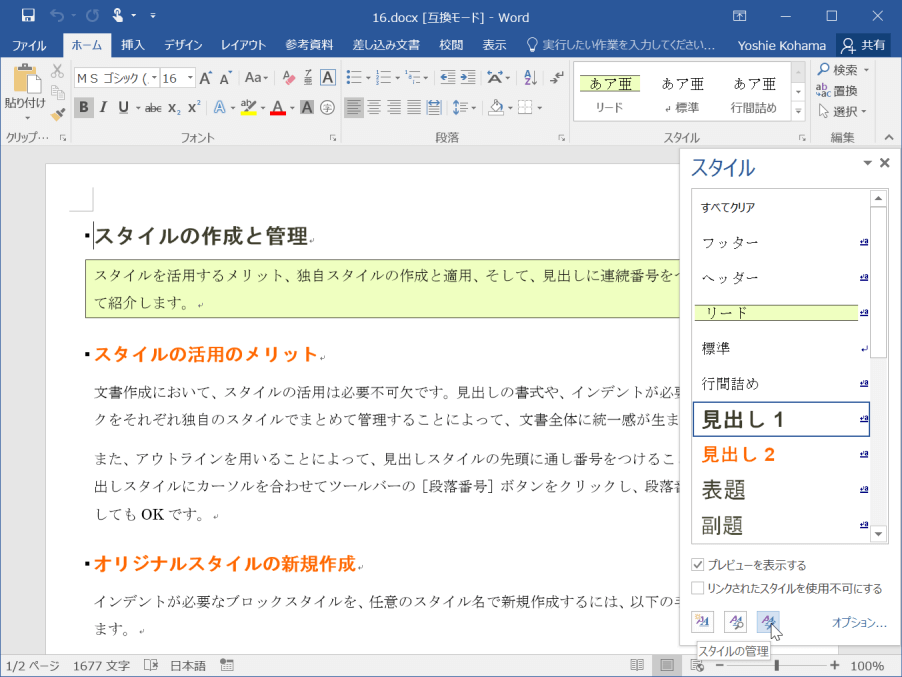902x677 pixels.
Task: Click the Undo arrow icon
Action: coord(56,16)
